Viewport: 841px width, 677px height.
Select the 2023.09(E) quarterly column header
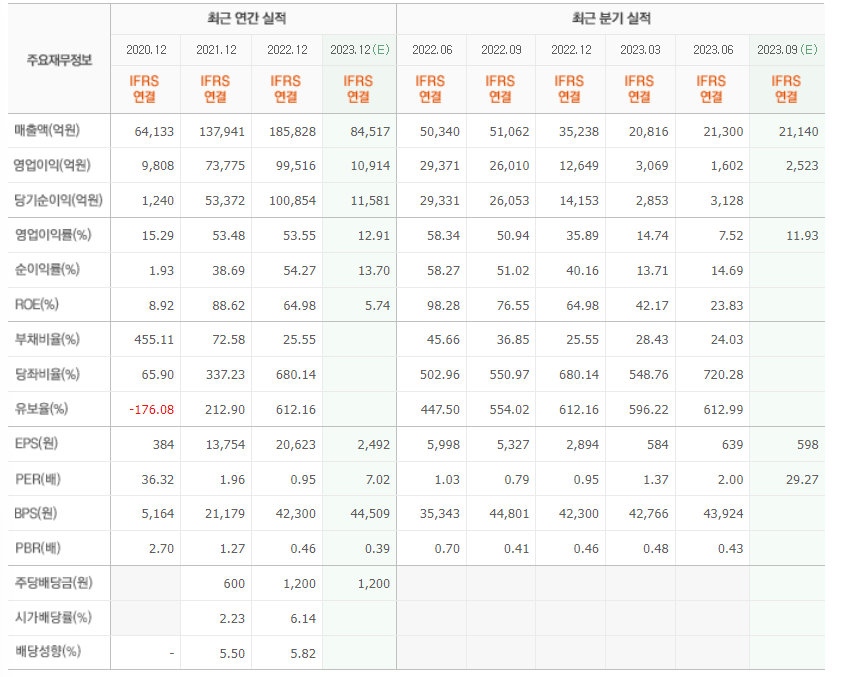(x=786, y=49)
